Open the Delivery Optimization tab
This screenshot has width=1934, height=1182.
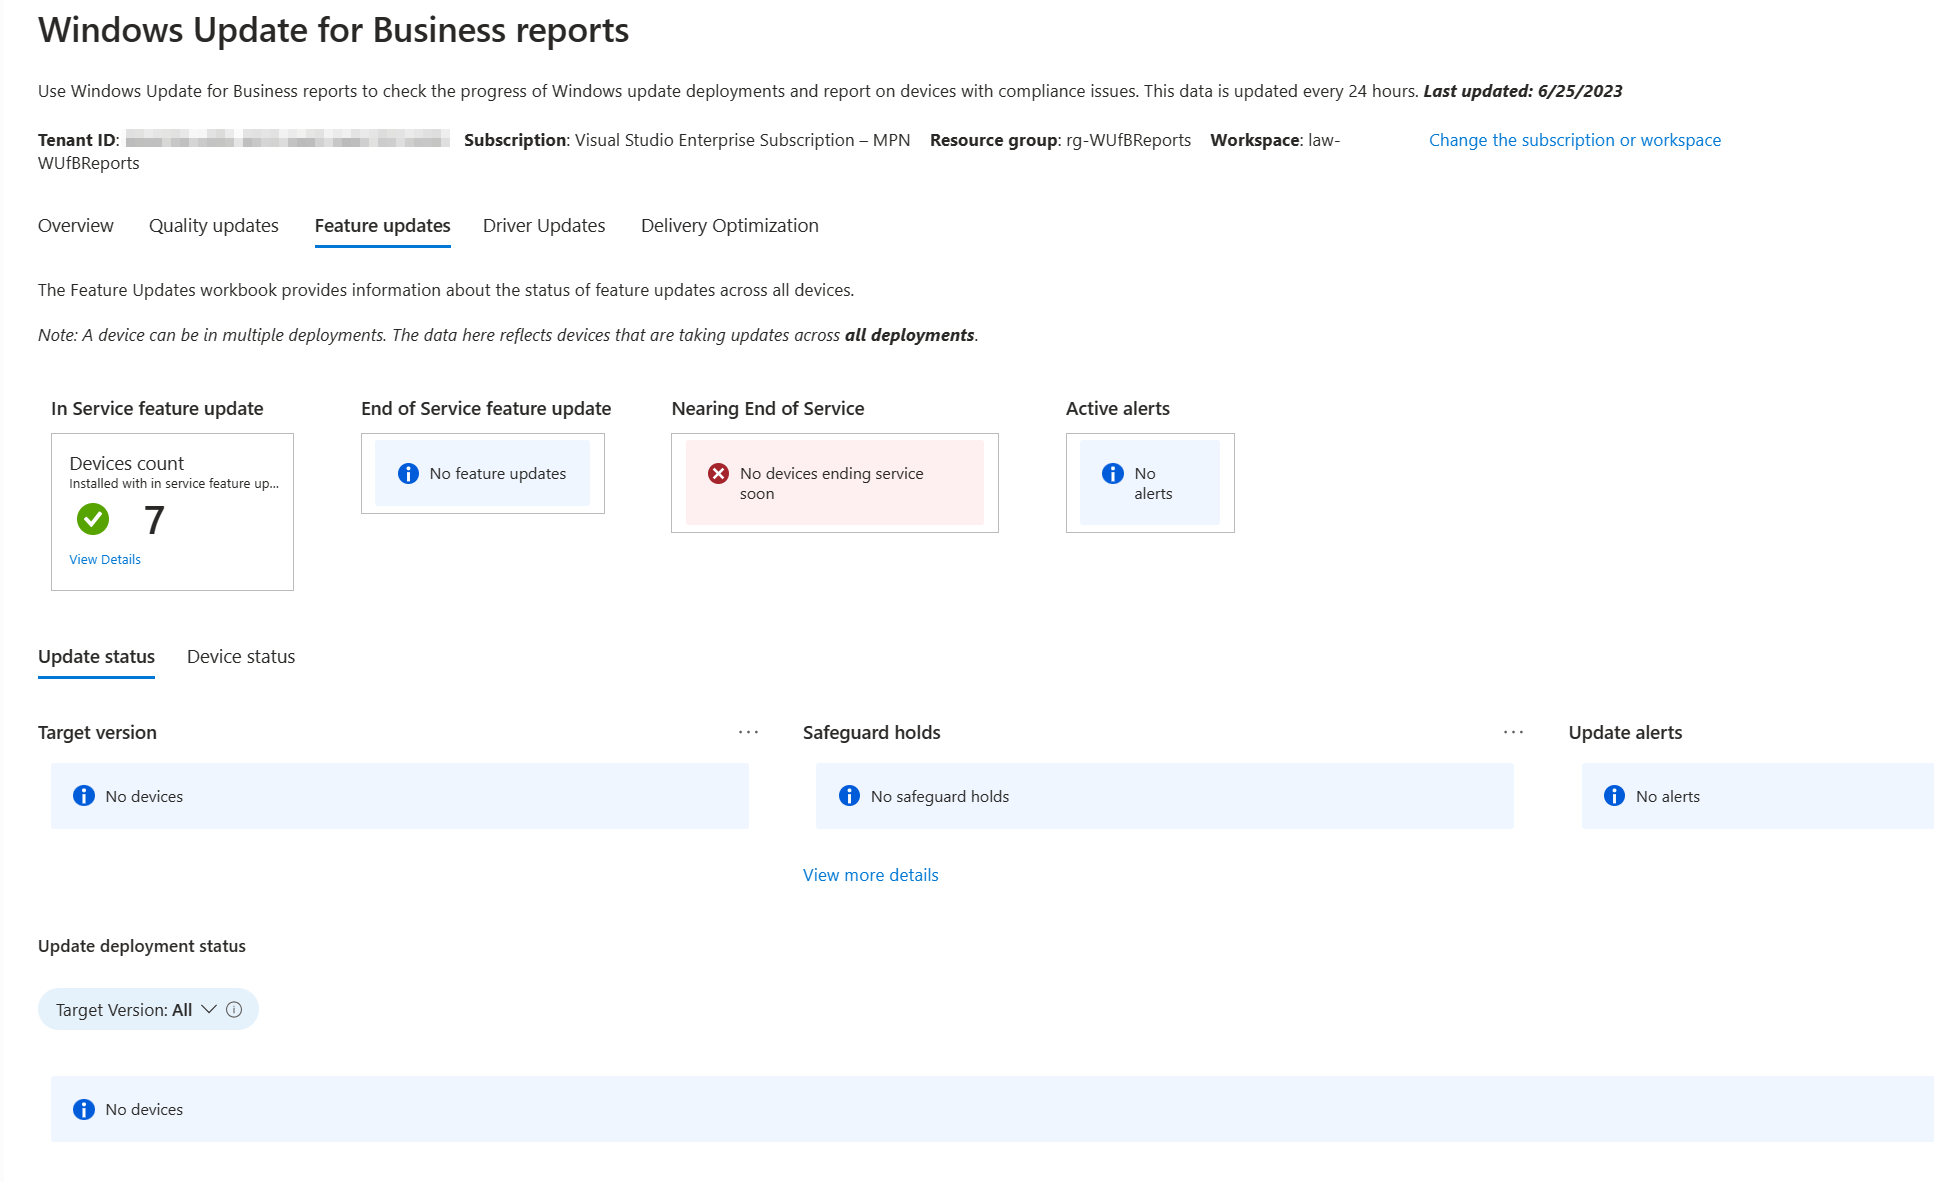(x=729, y=225)
